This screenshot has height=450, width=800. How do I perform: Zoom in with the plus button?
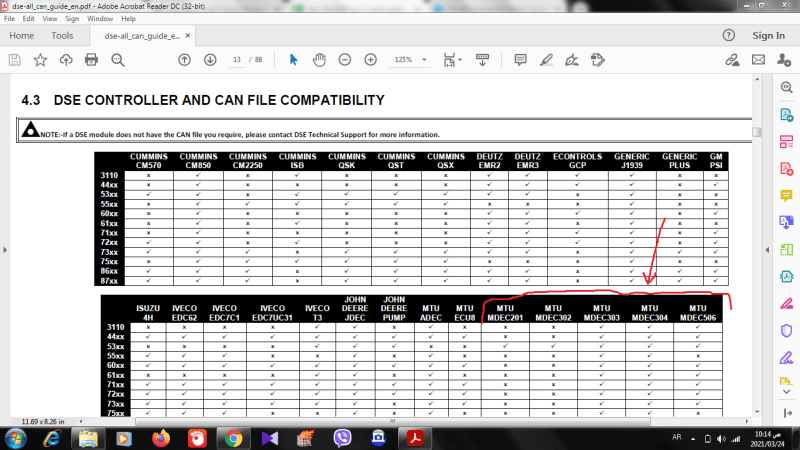coord(370,60)
